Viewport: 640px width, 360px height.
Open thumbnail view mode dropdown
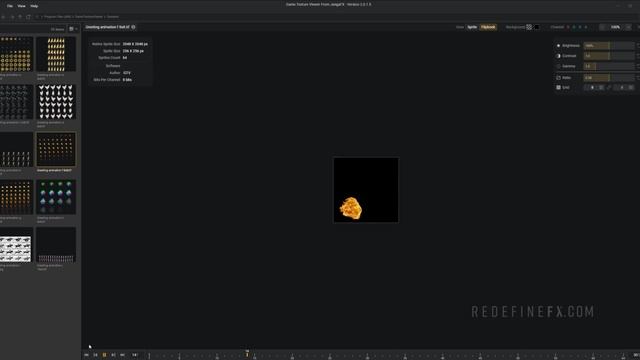[73, 29]
